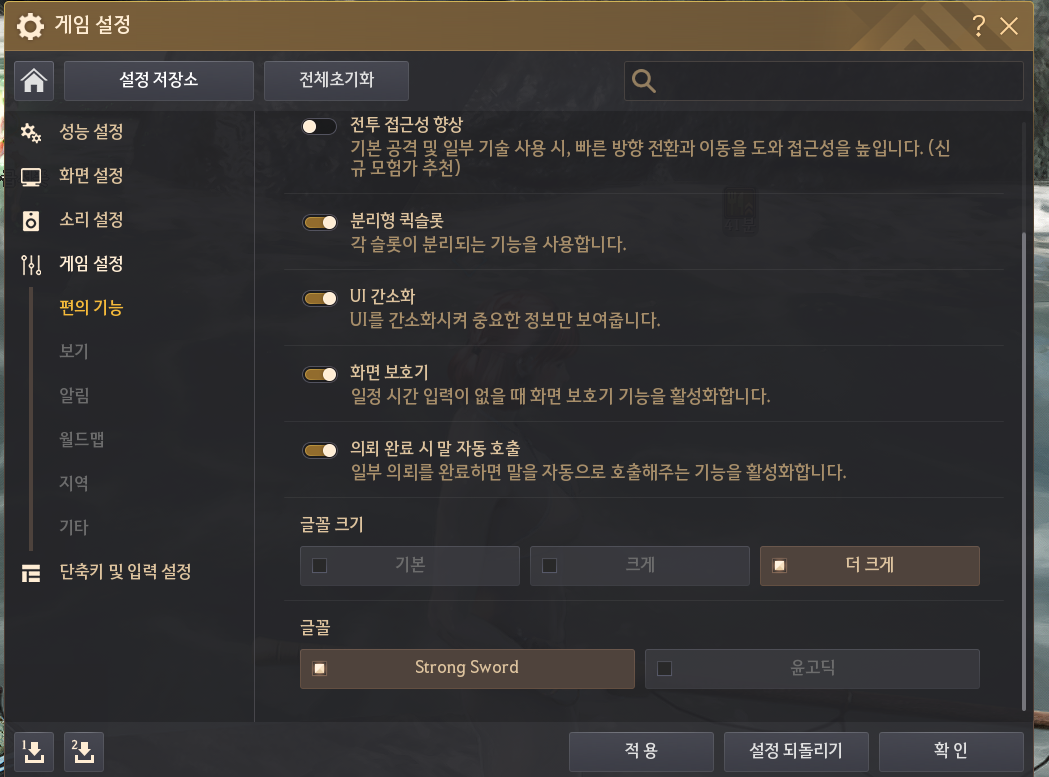Switch to the 월드맵 settings section
The image size is (1049, 777).
pyautogui.click(x=80, y=438)
